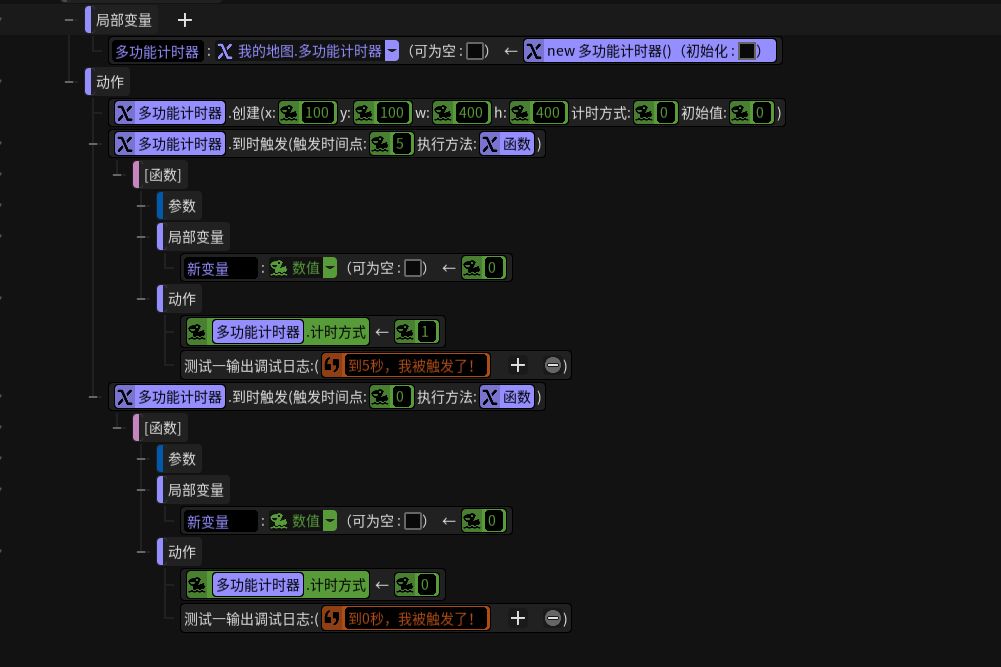The width and height of the screenshot is (1001, 667).
Task: Toggle 可为空 checkbox of 多功能计时器 variable
Action: pyautogui.click(x=475, y=51)
